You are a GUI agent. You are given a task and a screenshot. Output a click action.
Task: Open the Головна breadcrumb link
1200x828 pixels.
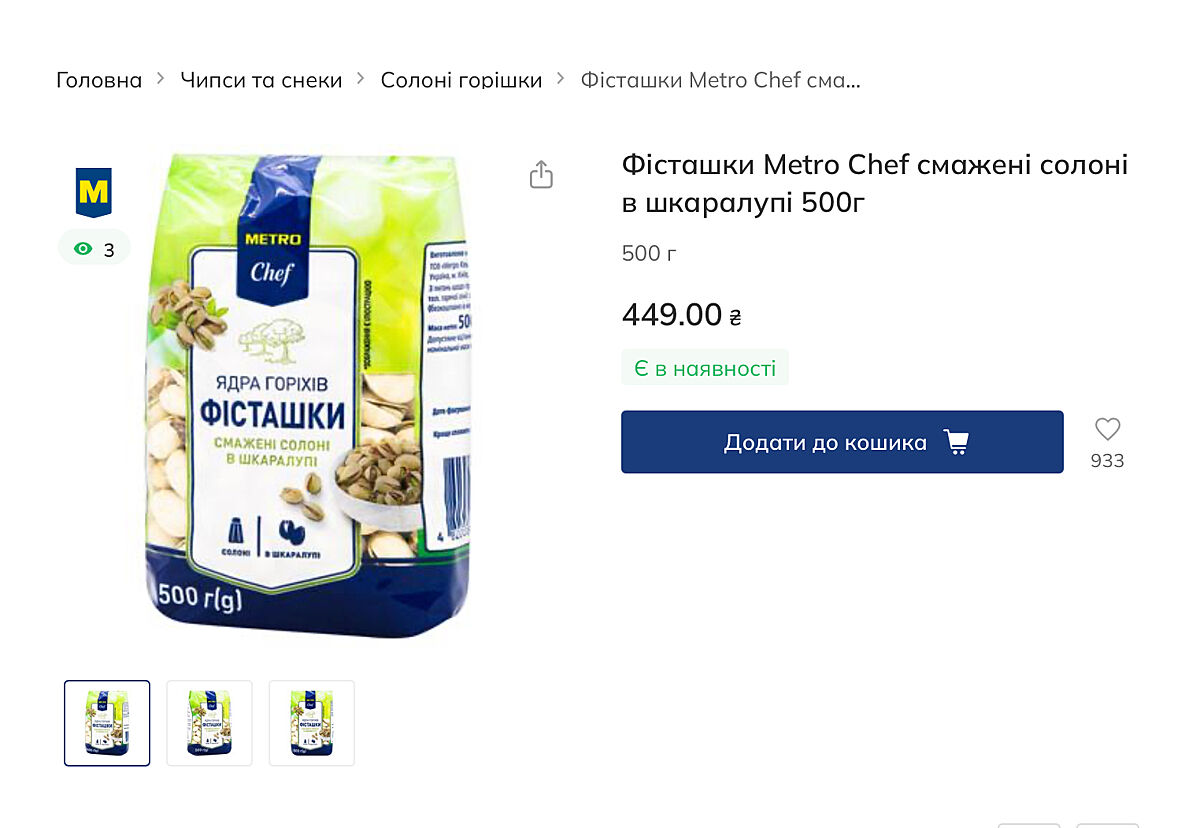(99, 80)
